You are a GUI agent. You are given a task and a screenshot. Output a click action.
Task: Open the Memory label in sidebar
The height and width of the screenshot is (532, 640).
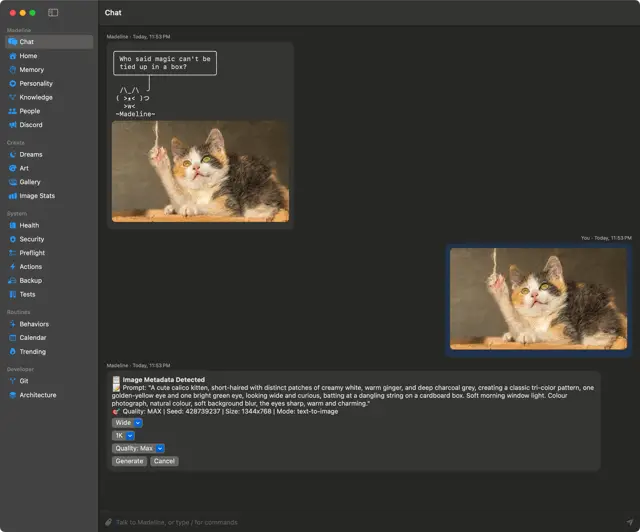pyautogui.click(x=32, y=70)
